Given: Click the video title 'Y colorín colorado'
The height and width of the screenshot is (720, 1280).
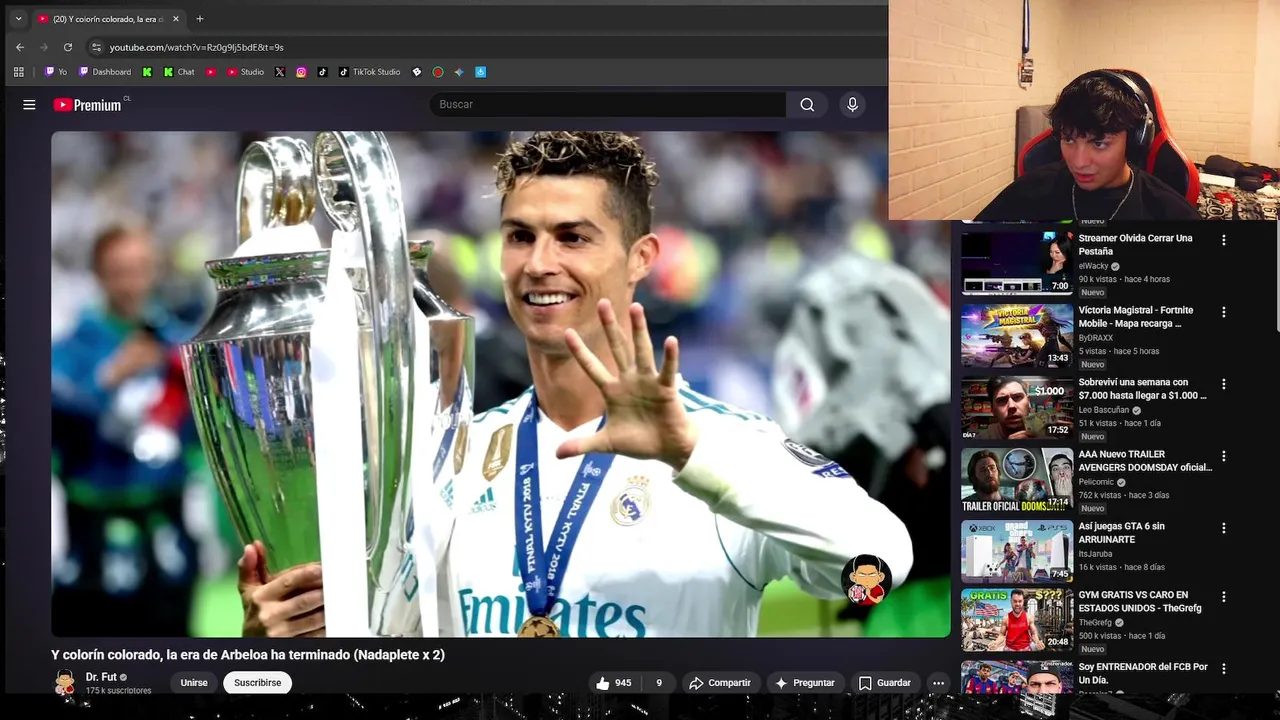Looking at the screenshot, I should (248, 655).
